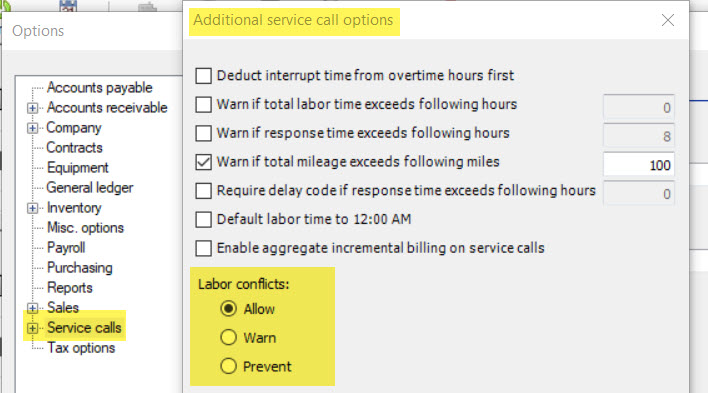Choose Allow for labor conflicts

(228, 309)
